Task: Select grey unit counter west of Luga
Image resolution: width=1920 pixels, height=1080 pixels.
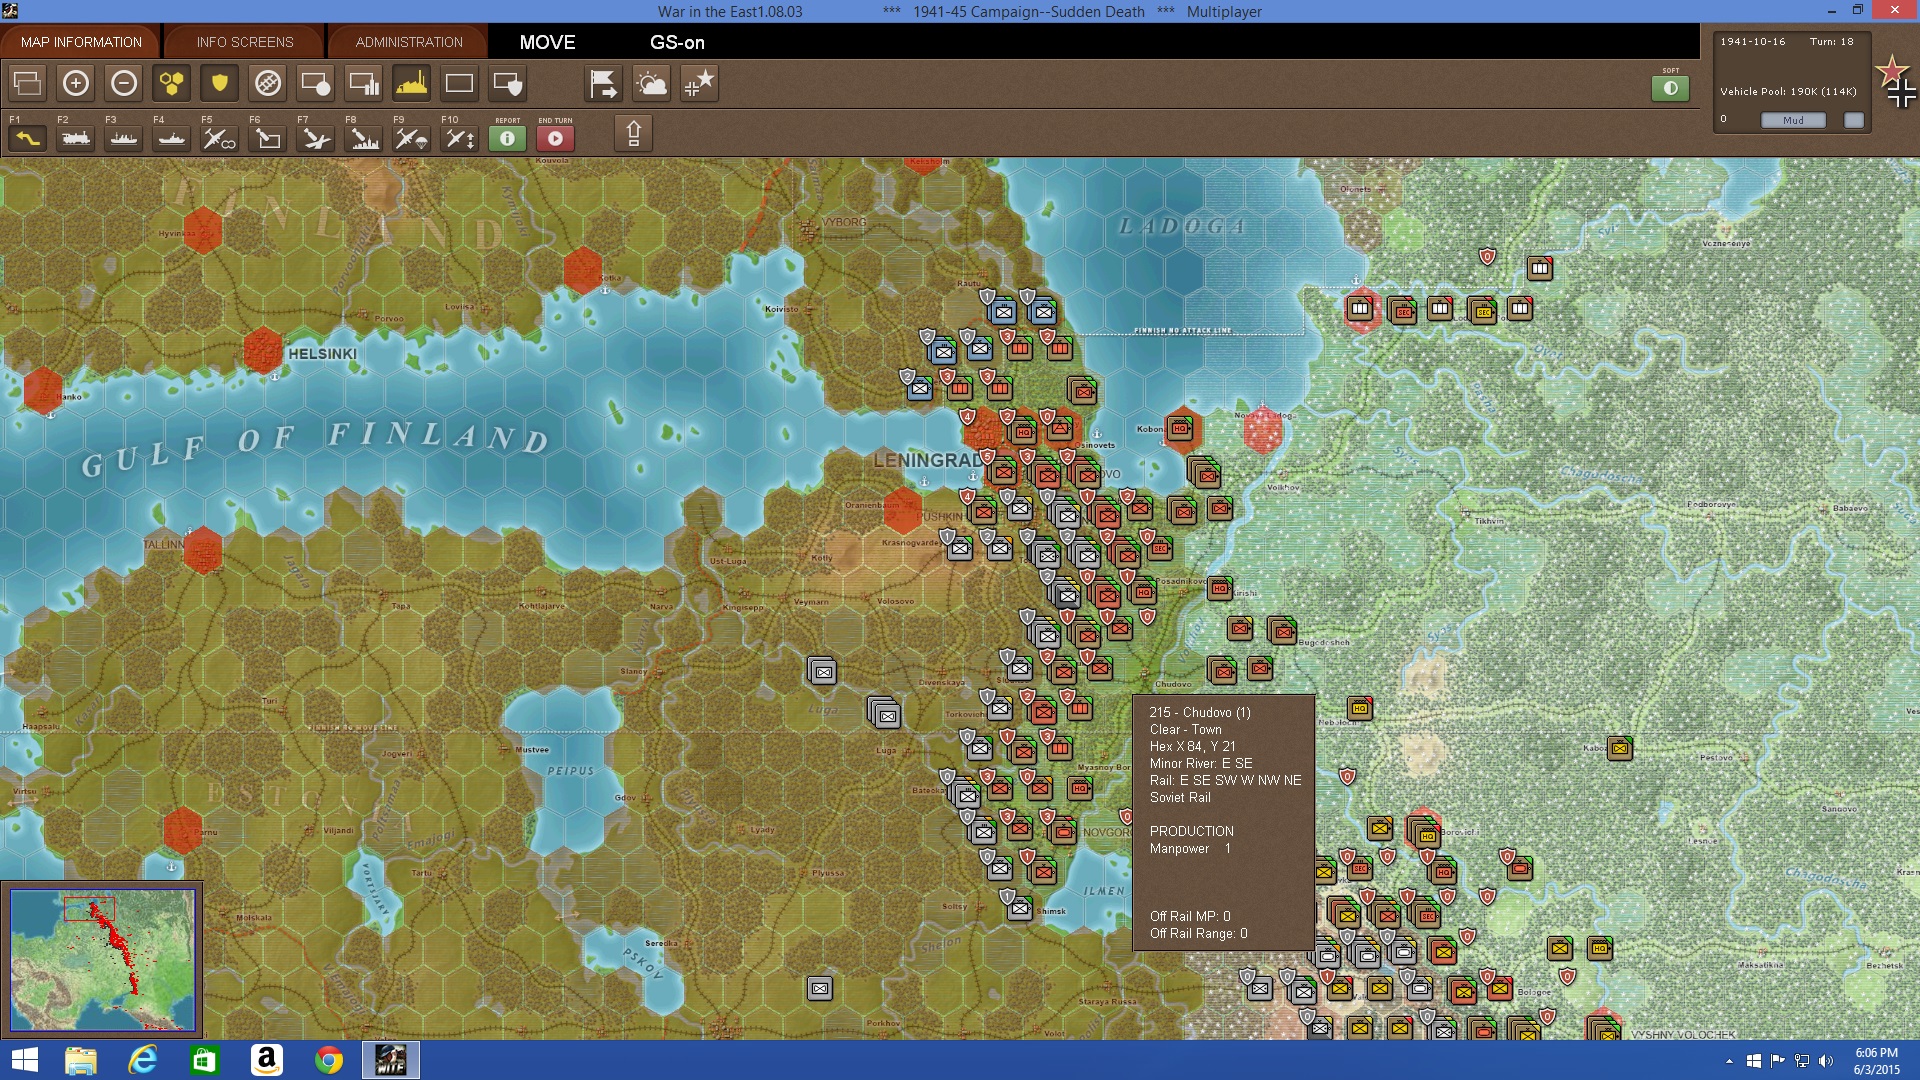Action: point(884,712)
